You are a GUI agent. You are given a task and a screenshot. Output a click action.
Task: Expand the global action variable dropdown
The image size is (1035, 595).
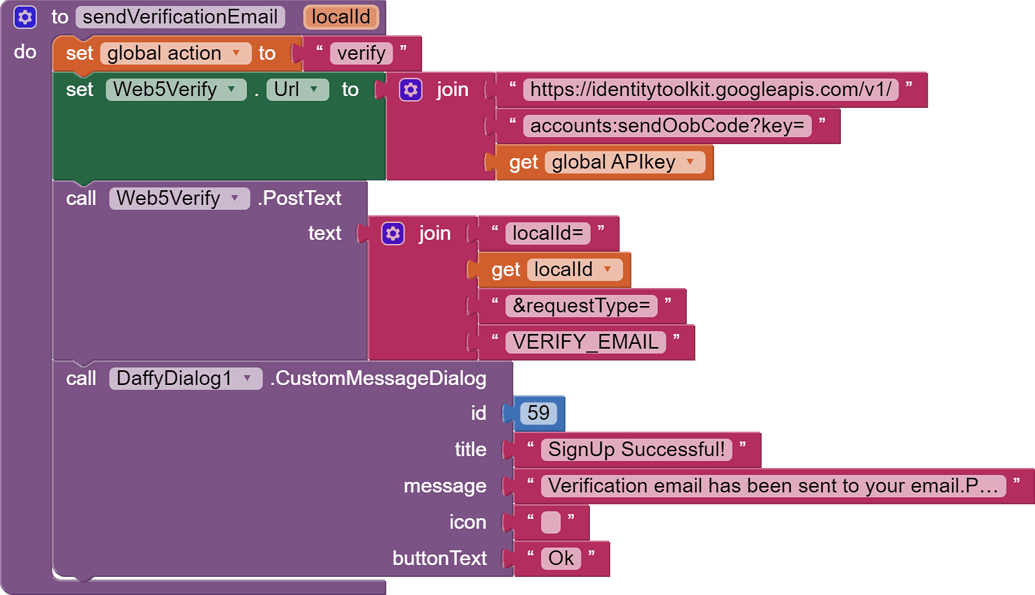point(236,54)
